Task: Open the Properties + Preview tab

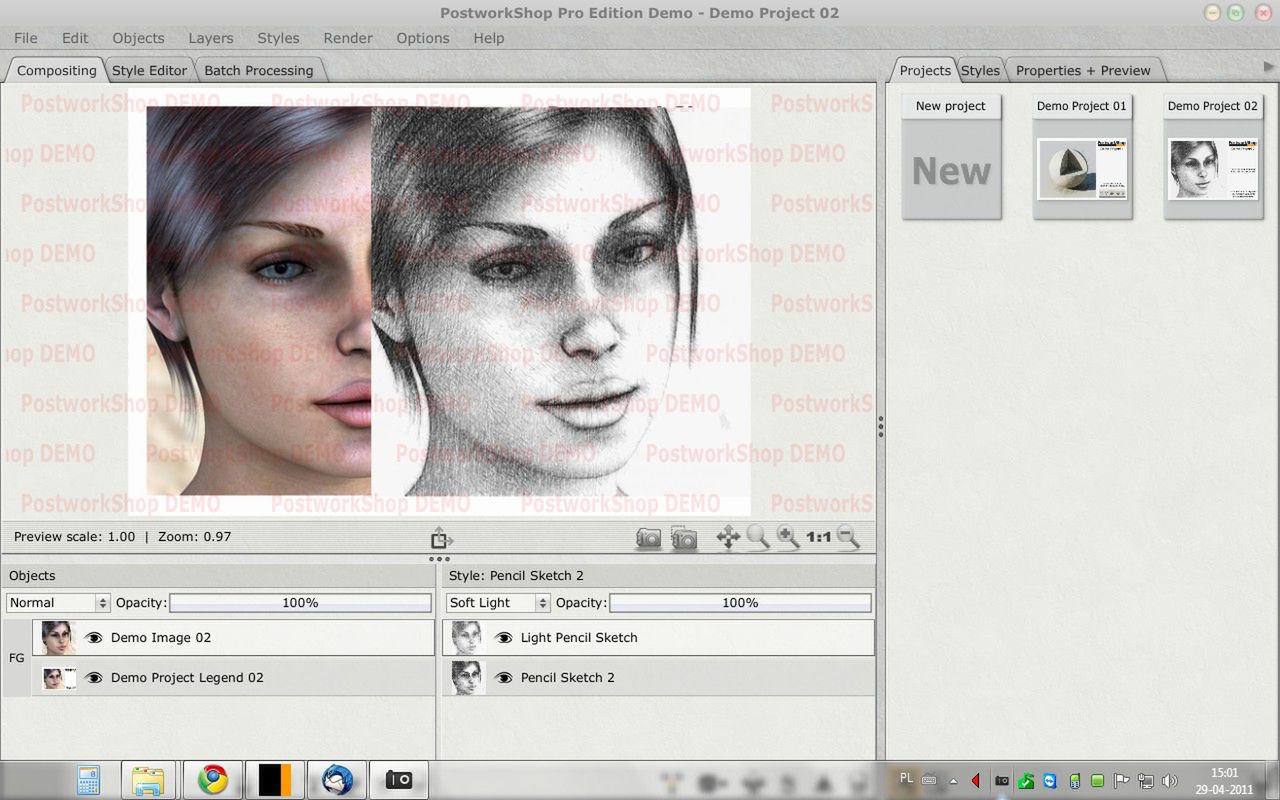Action: point(1083,70)
